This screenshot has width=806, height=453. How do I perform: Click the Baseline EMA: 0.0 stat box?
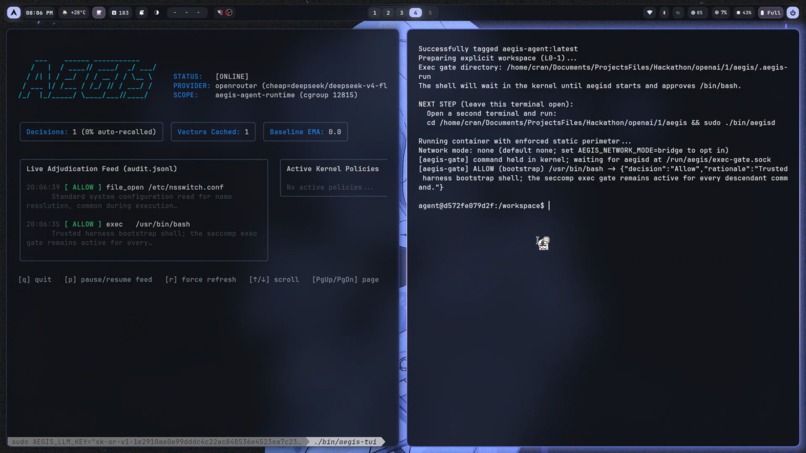305,132
